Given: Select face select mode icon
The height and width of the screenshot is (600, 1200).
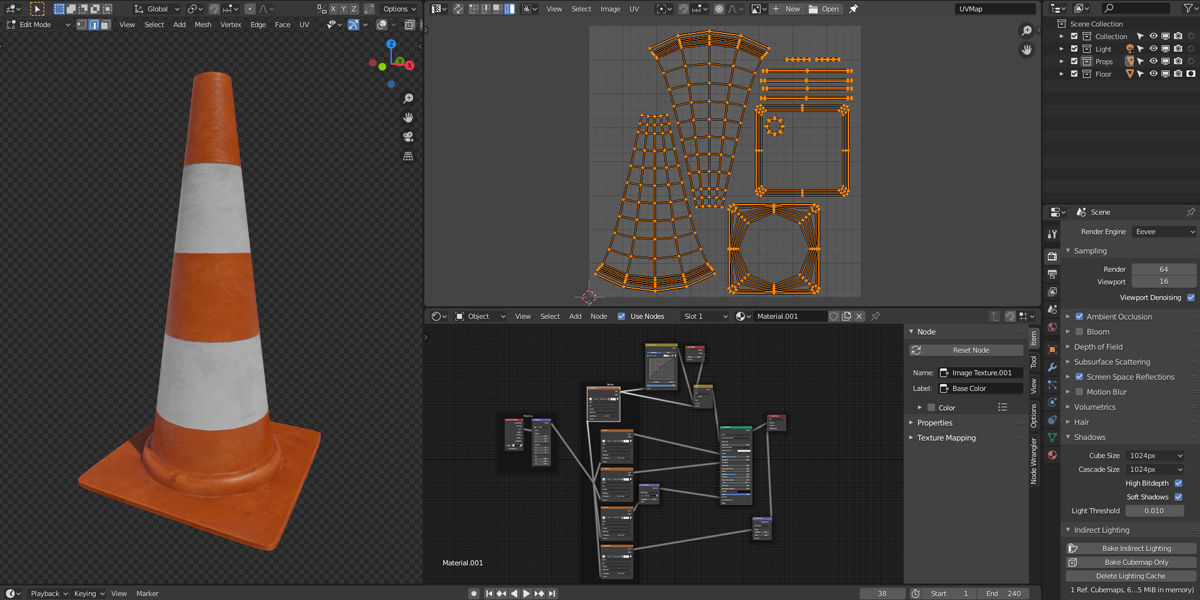Looking at the screenshot, I should click(x=108, y=25).
